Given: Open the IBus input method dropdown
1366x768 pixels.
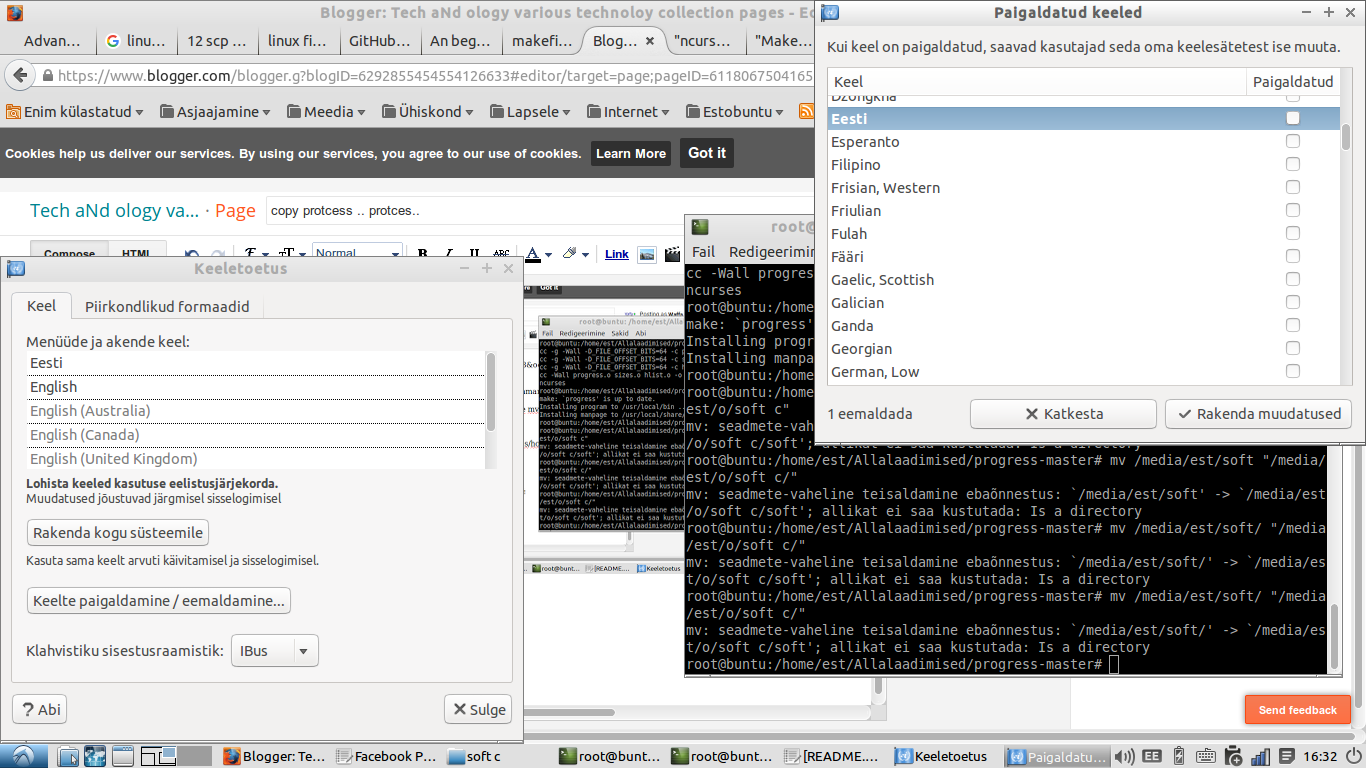Looking at the screenshot, I should click(x=274, y=651).
